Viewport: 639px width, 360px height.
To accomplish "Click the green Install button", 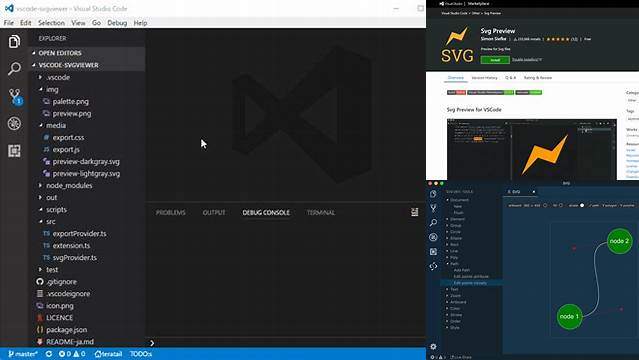I will [x=495, y=60].
